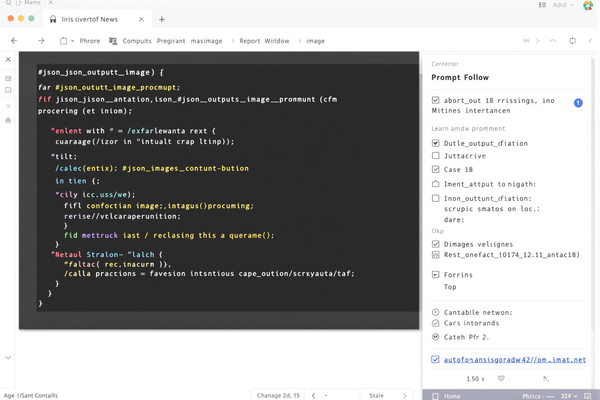Click the Home button in bottom bar
This screenshot has width=600, height=400.
450,395
